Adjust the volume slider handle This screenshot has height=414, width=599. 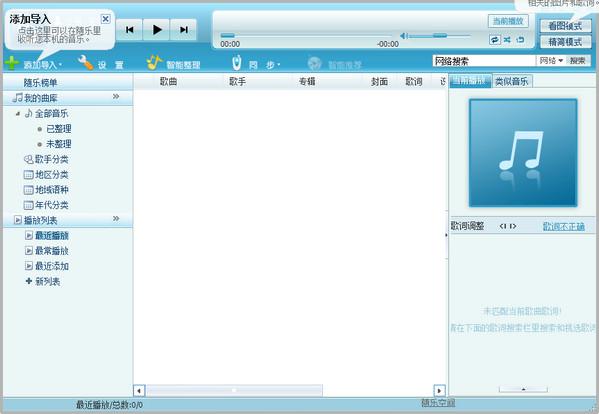440,36
